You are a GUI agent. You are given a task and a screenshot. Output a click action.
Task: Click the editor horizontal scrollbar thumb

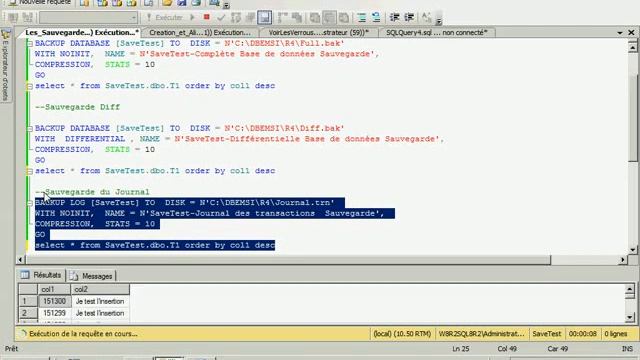coord(288,260)
